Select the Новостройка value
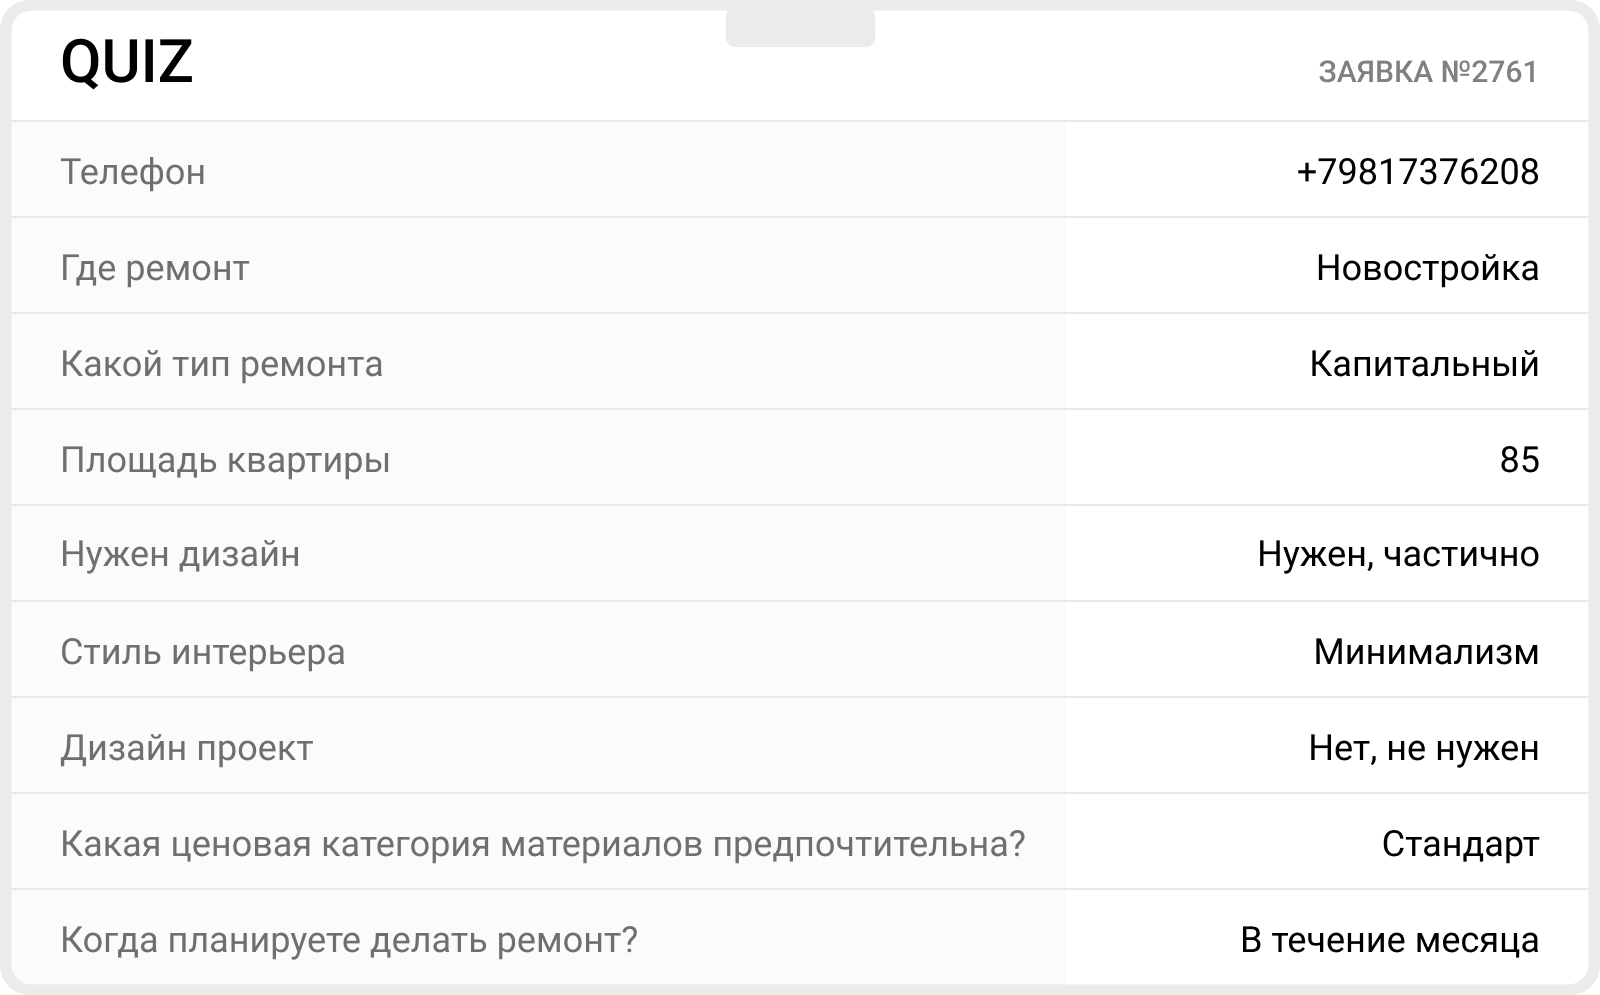The height and width of the screenshot is (995, 1600). 1428,268
